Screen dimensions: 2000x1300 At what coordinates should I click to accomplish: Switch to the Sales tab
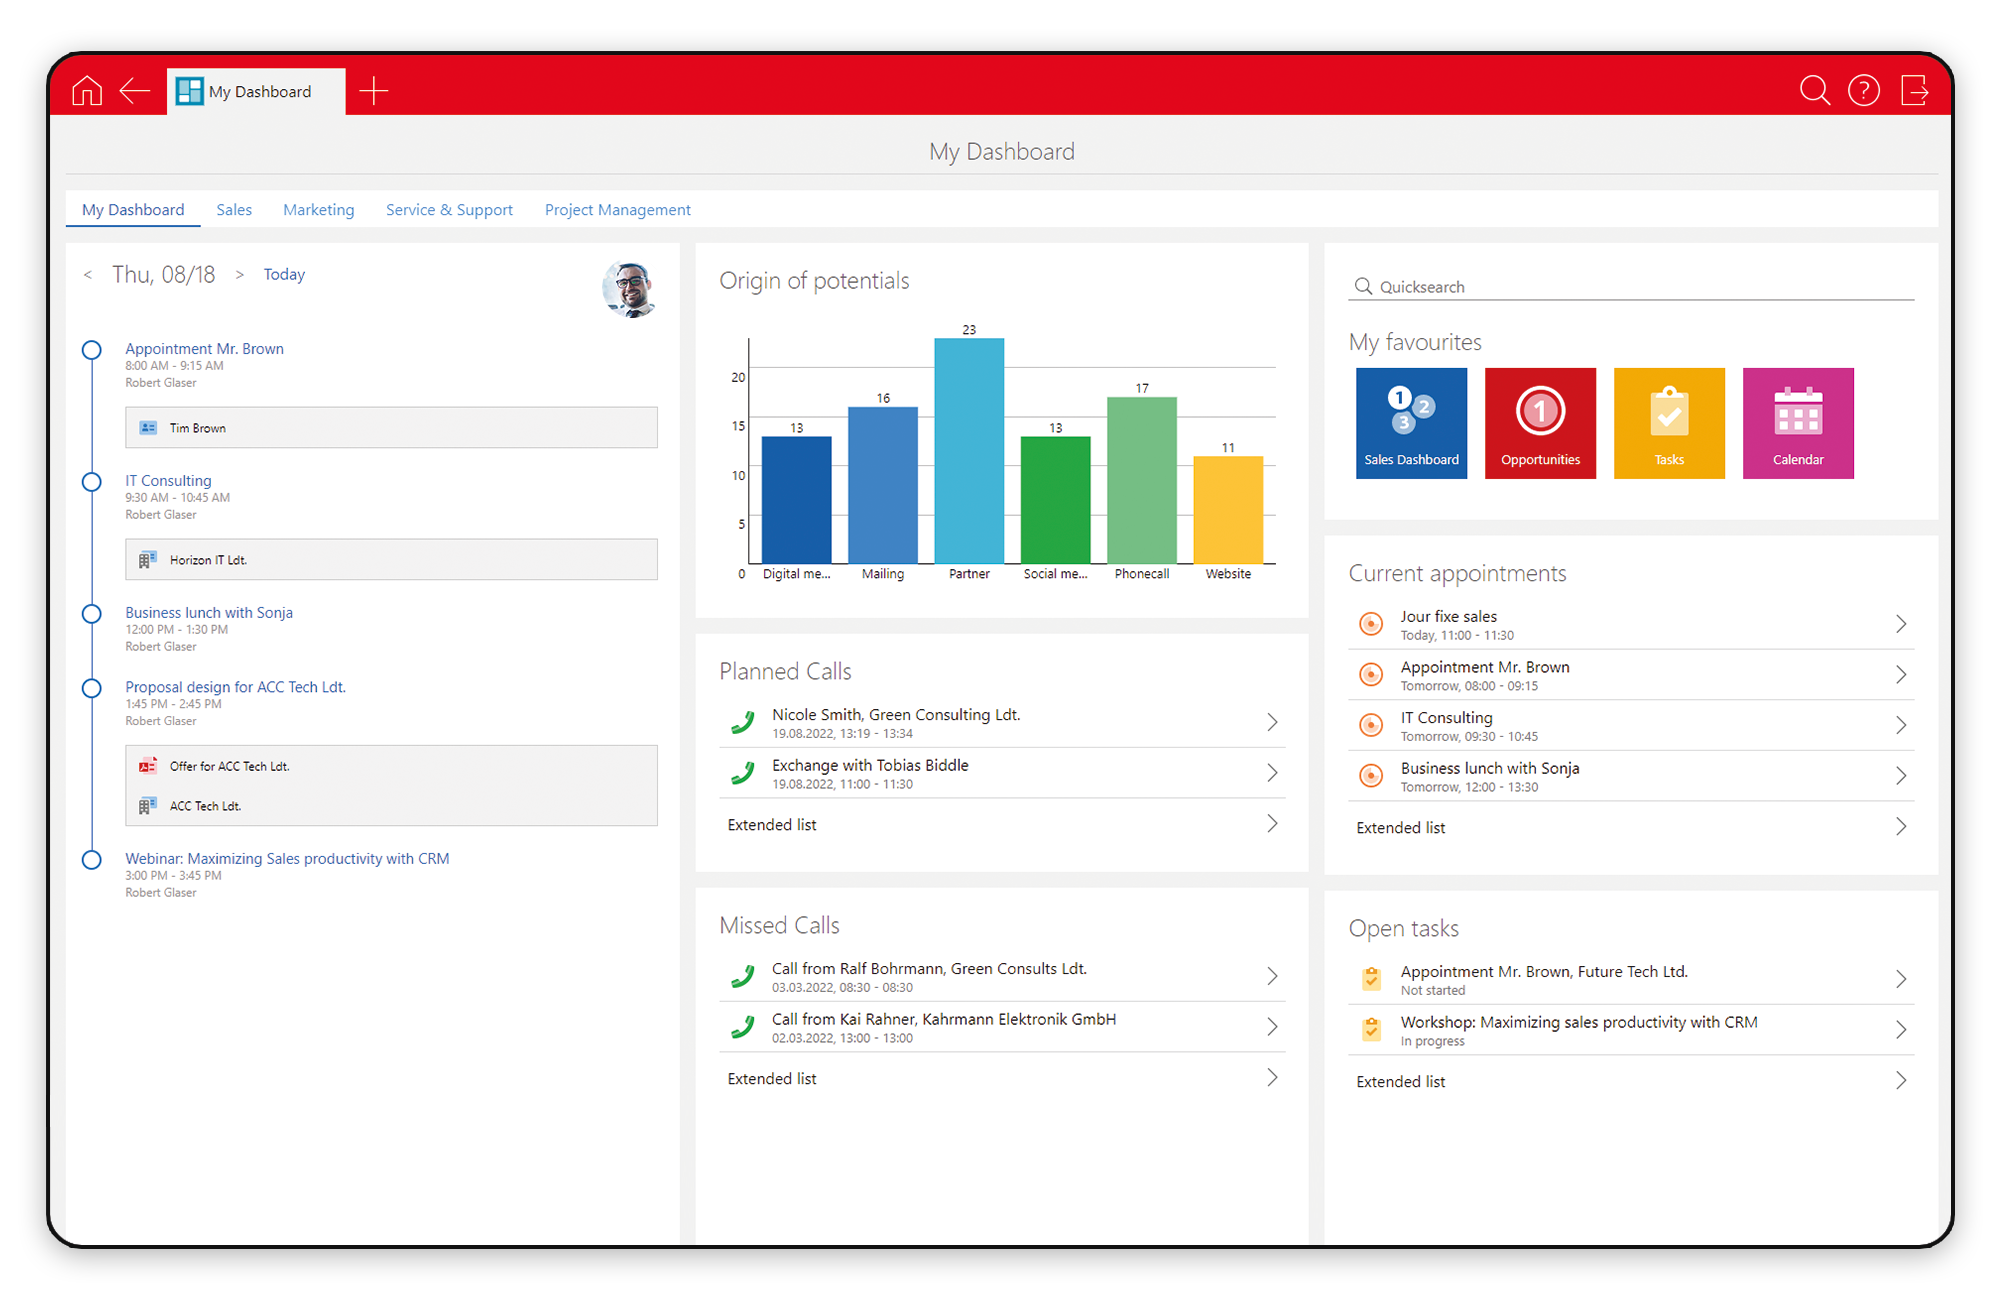234,209
